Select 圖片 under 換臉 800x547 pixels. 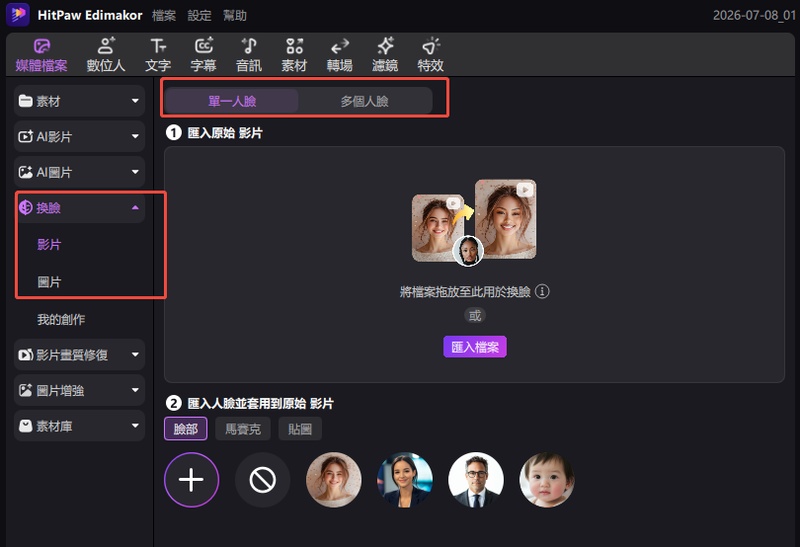49,282
